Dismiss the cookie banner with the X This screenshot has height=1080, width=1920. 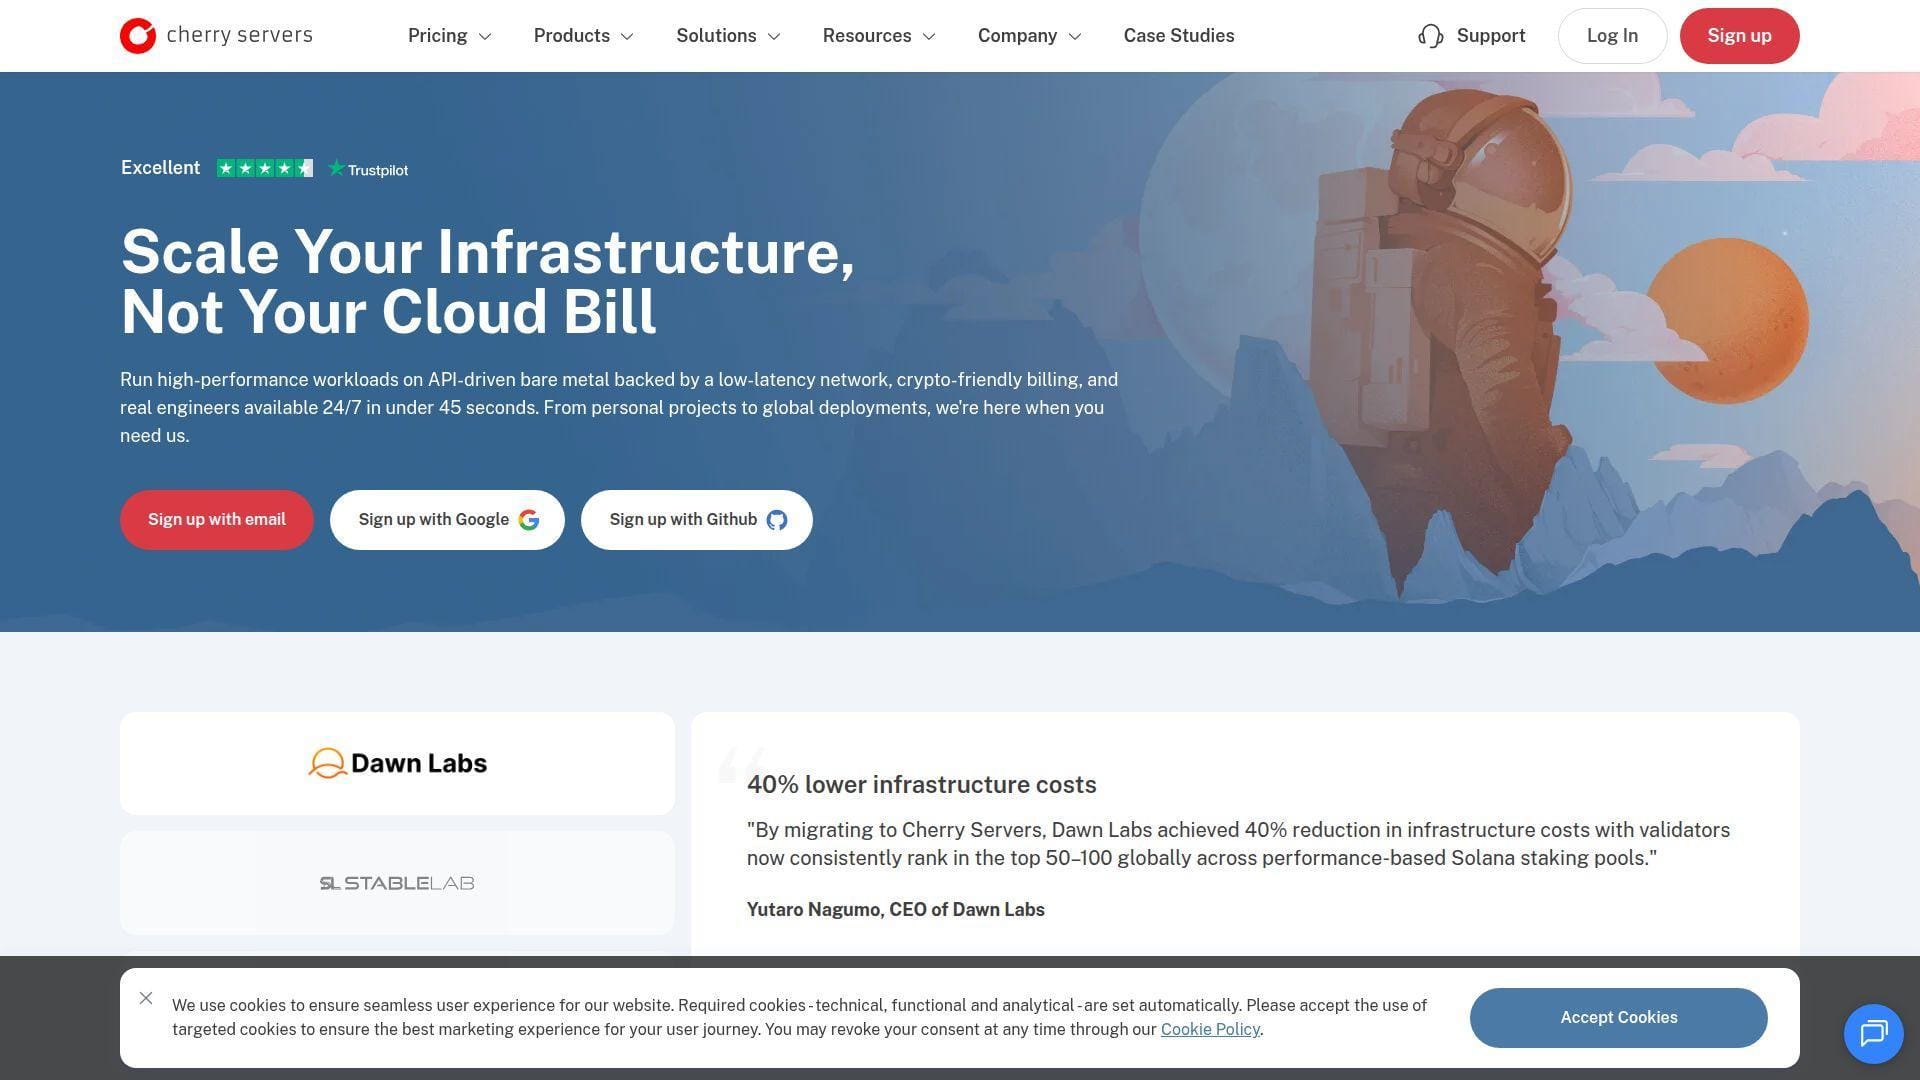click(x=146, y=998)
